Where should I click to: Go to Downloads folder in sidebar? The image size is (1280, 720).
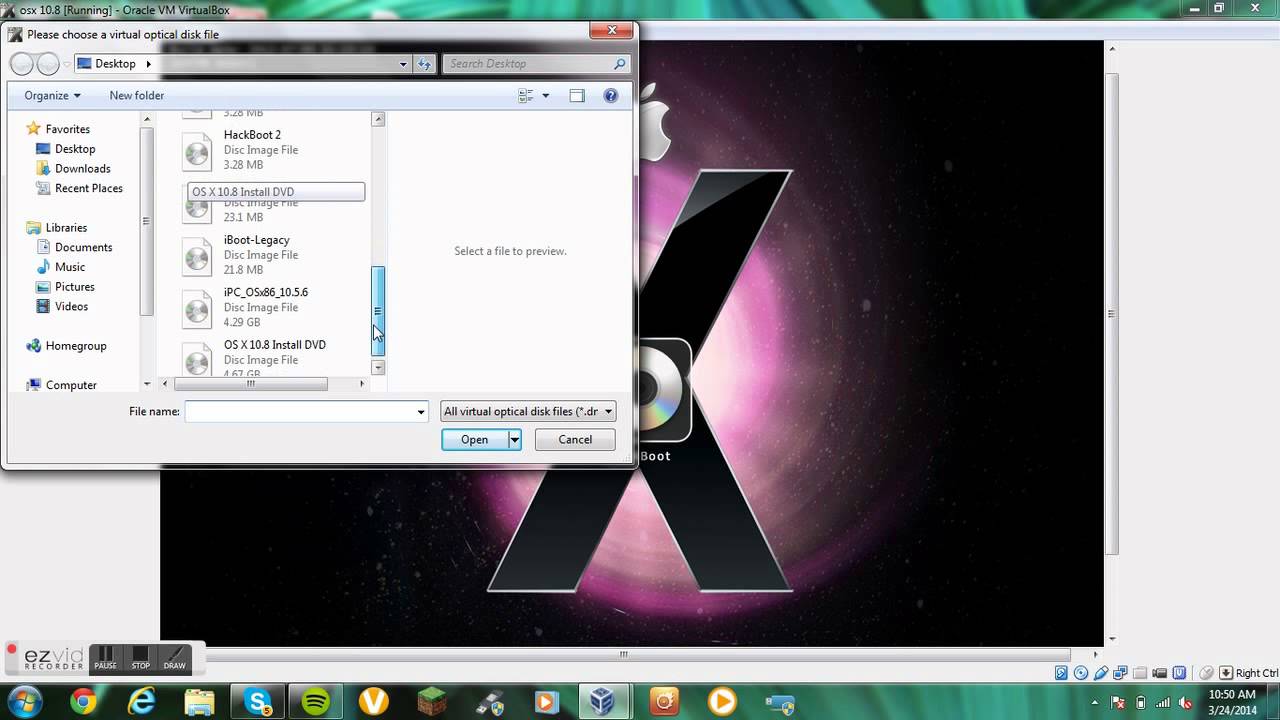[82, 169]
